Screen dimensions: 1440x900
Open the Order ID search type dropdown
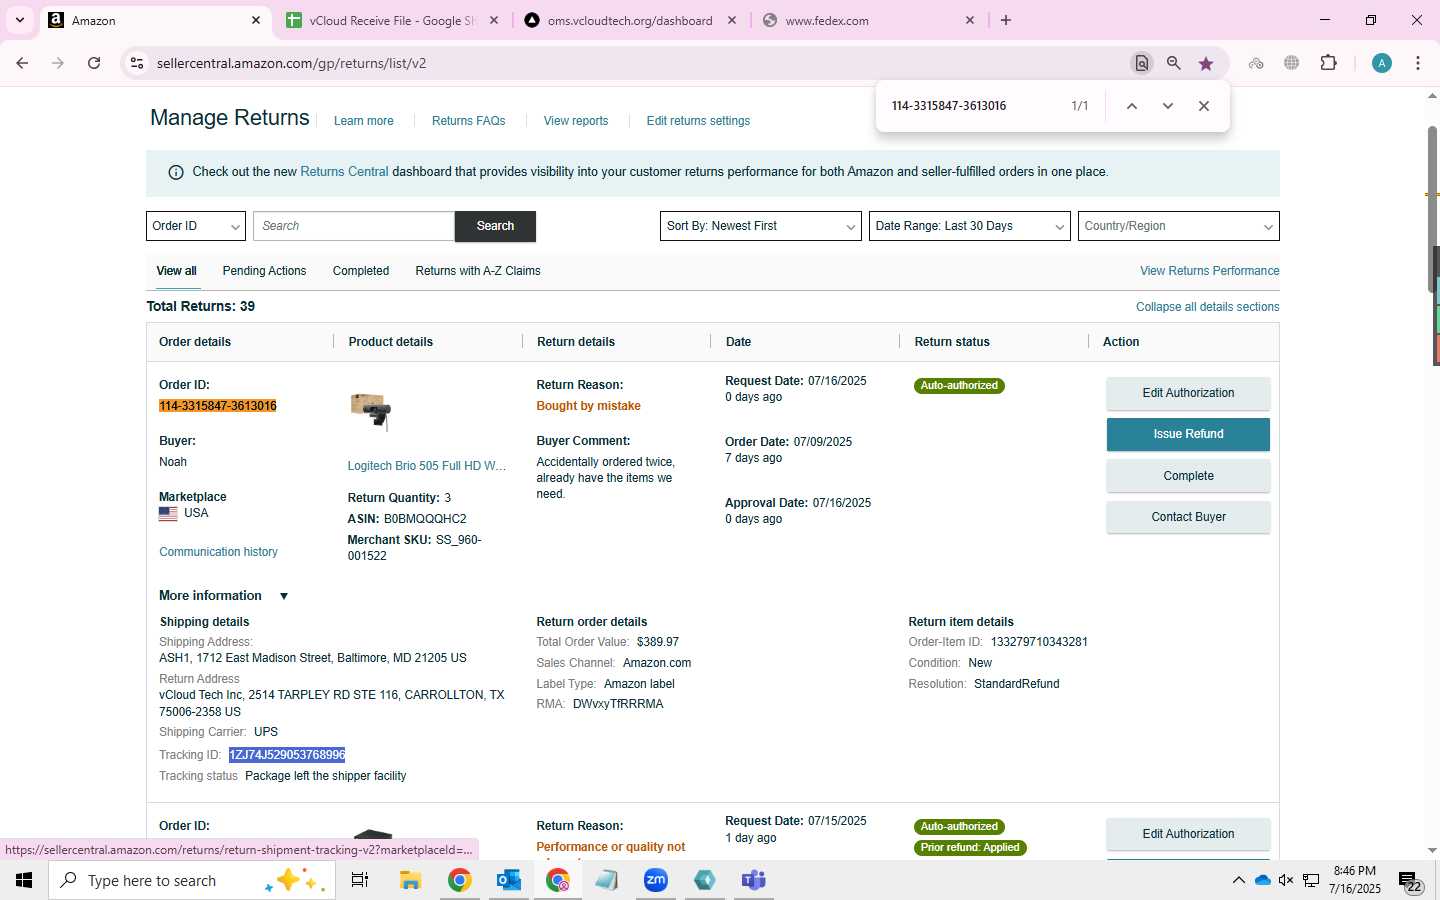pyautogui.click(x=196, y=226)
